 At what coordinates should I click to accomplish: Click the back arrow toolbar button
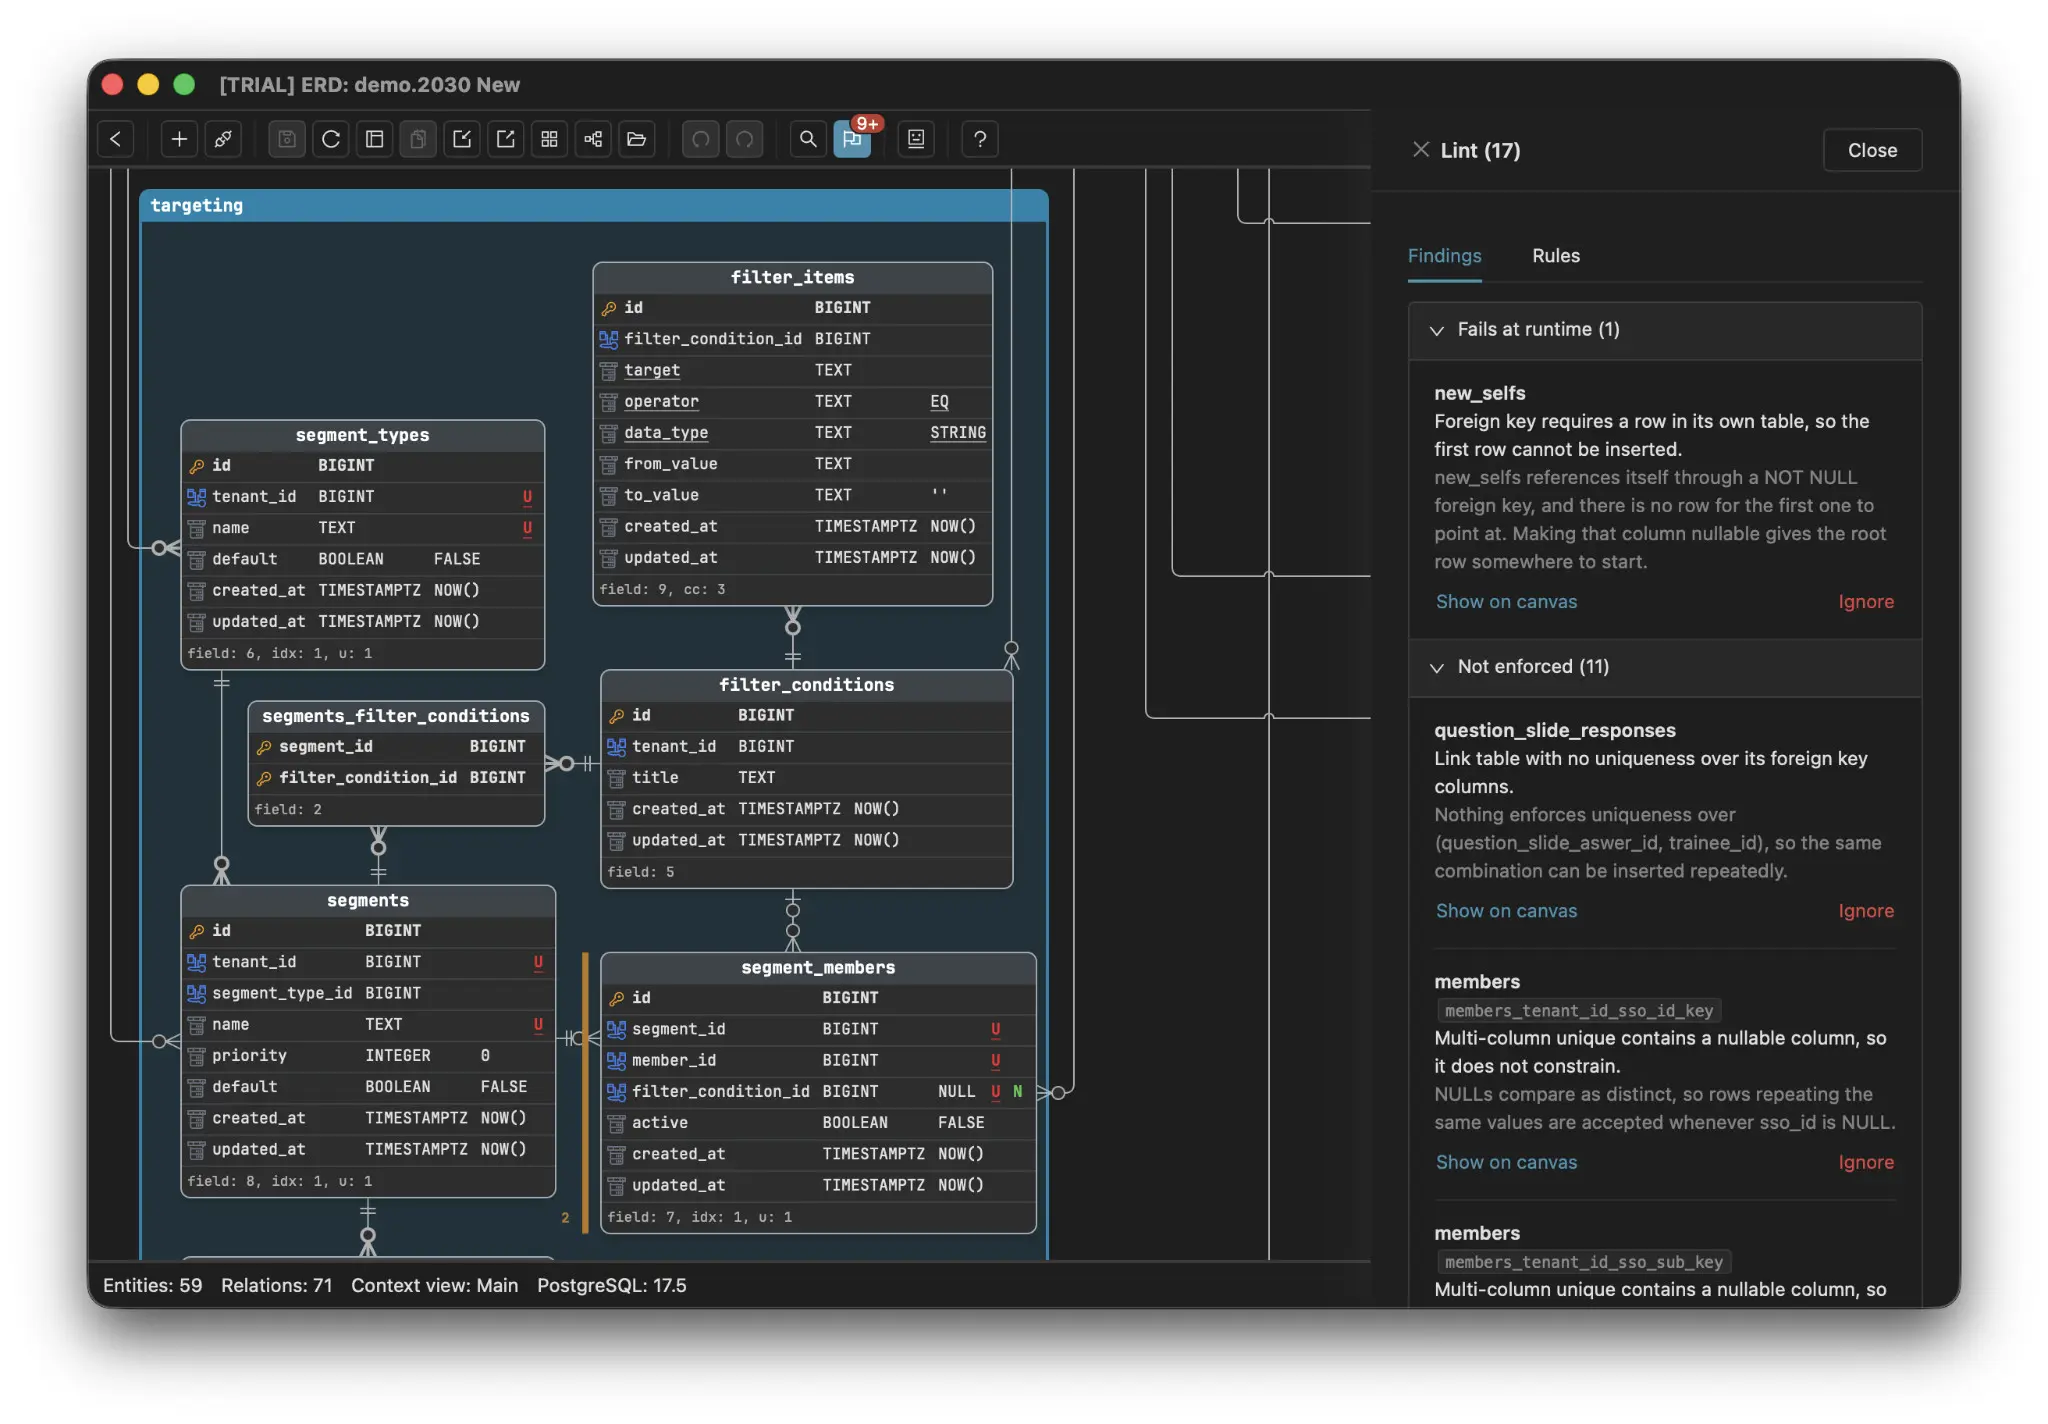(x=116, y=139)
